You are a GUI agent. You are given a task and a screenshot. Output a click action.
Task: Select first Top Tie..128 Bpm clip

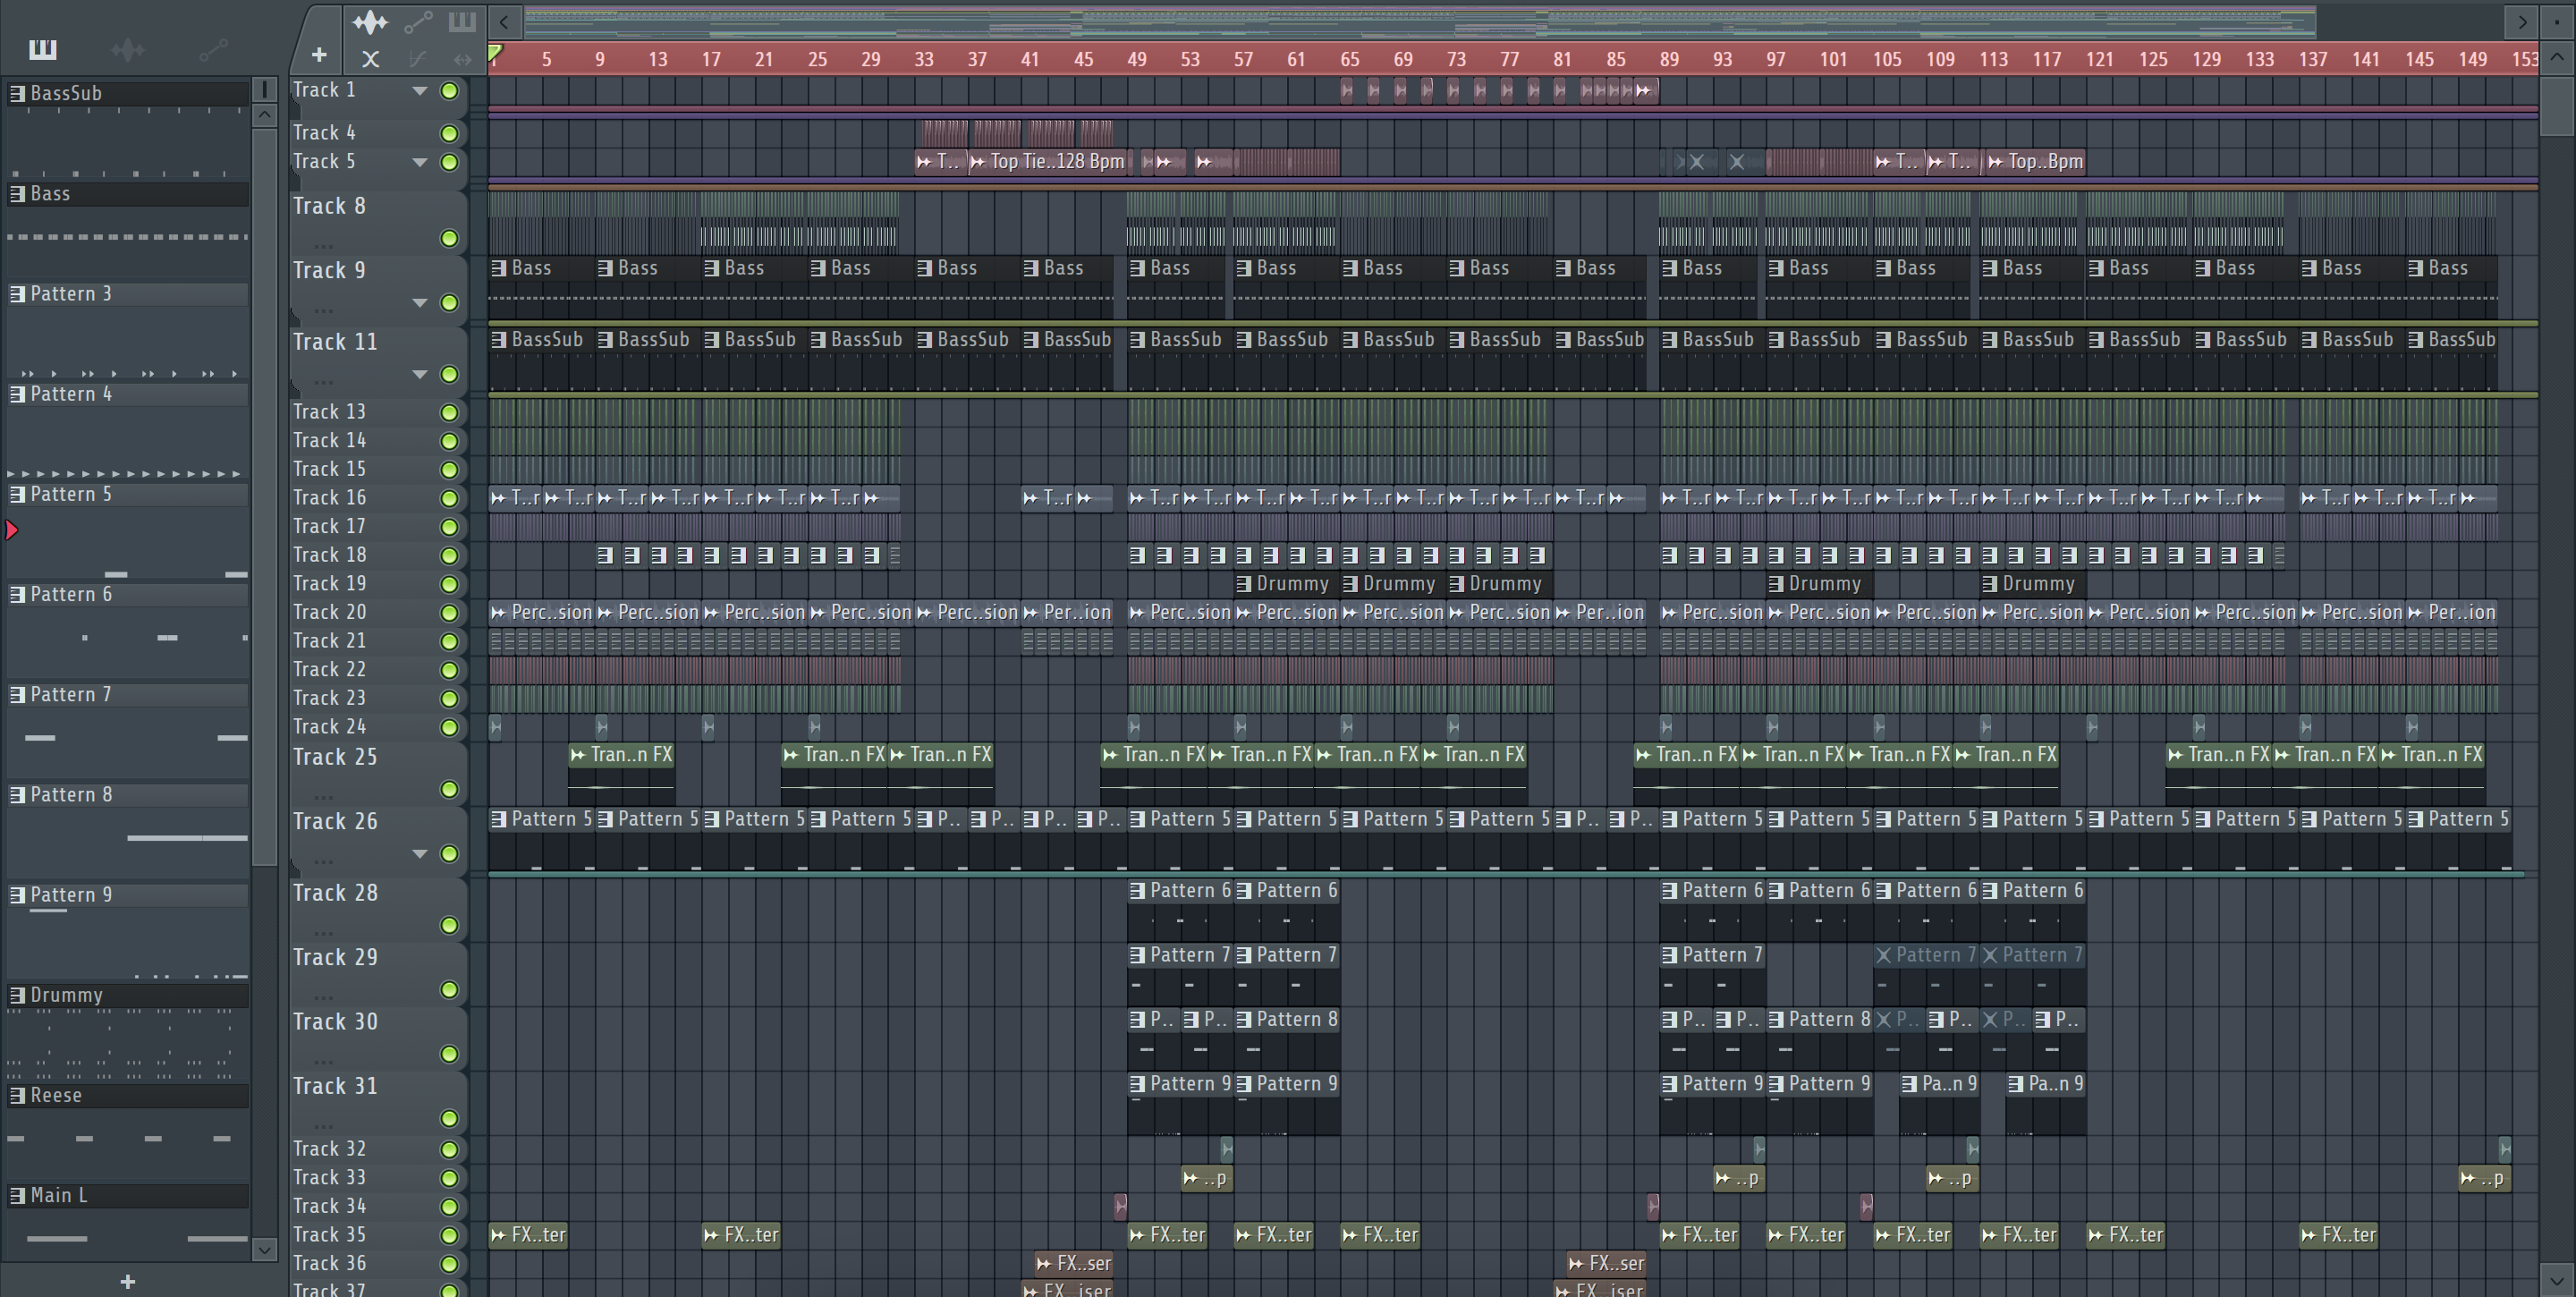(x=1049, y=161)
